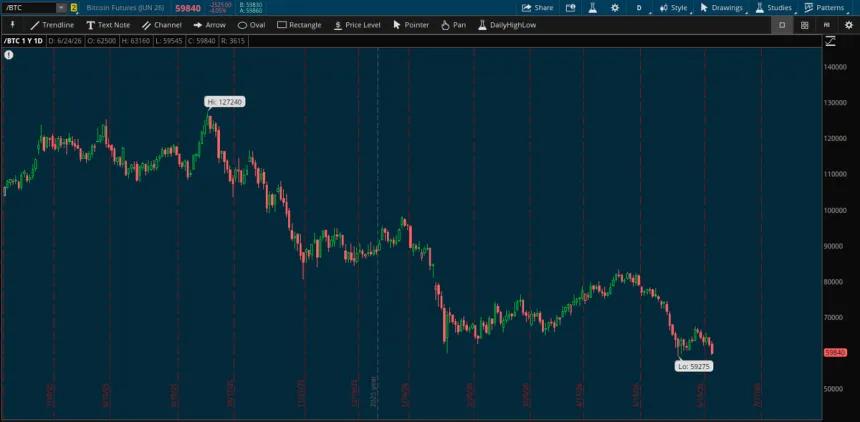
Task: Click the pin icon in drawing toolbar
Action: tap(12, 25)
